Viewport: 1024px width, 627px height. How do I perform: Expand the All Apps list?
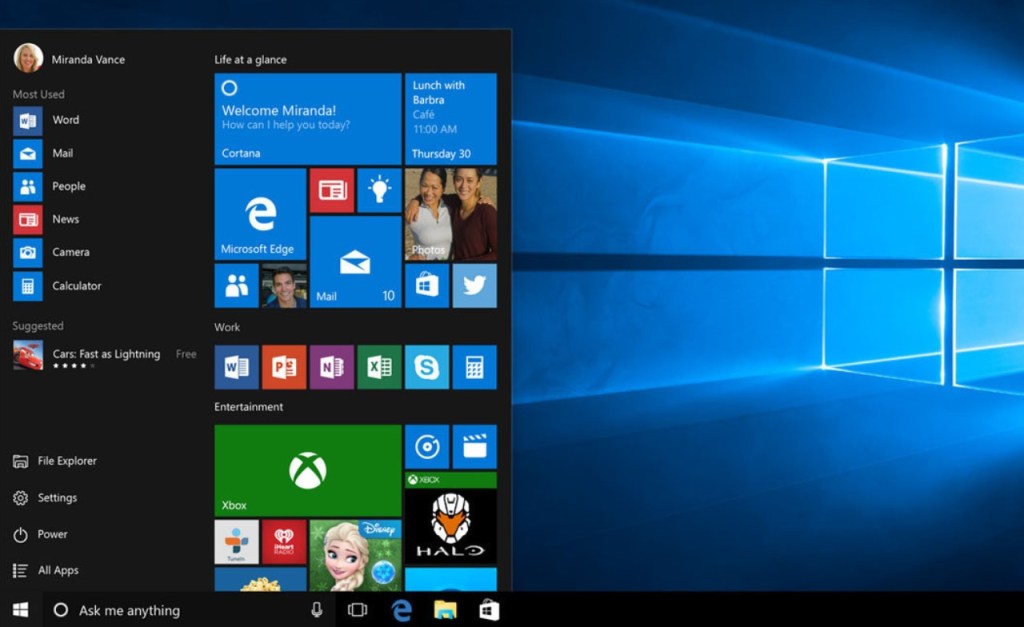pos(58,570)
